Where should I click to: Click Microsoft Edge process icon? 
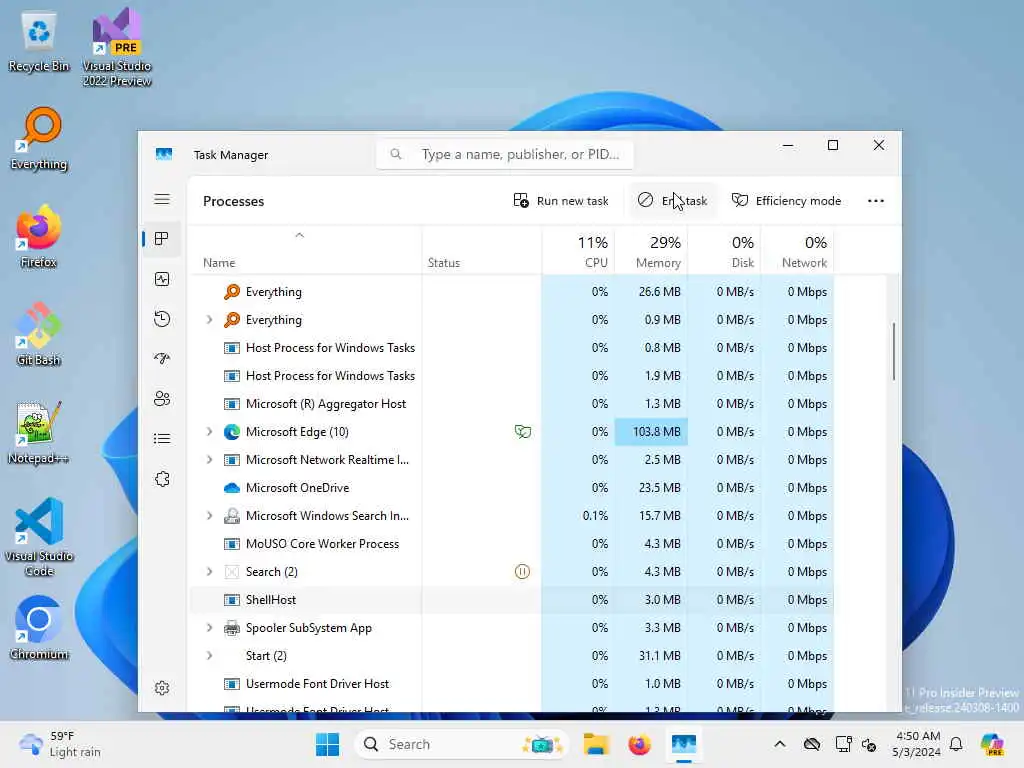[232, 432]
